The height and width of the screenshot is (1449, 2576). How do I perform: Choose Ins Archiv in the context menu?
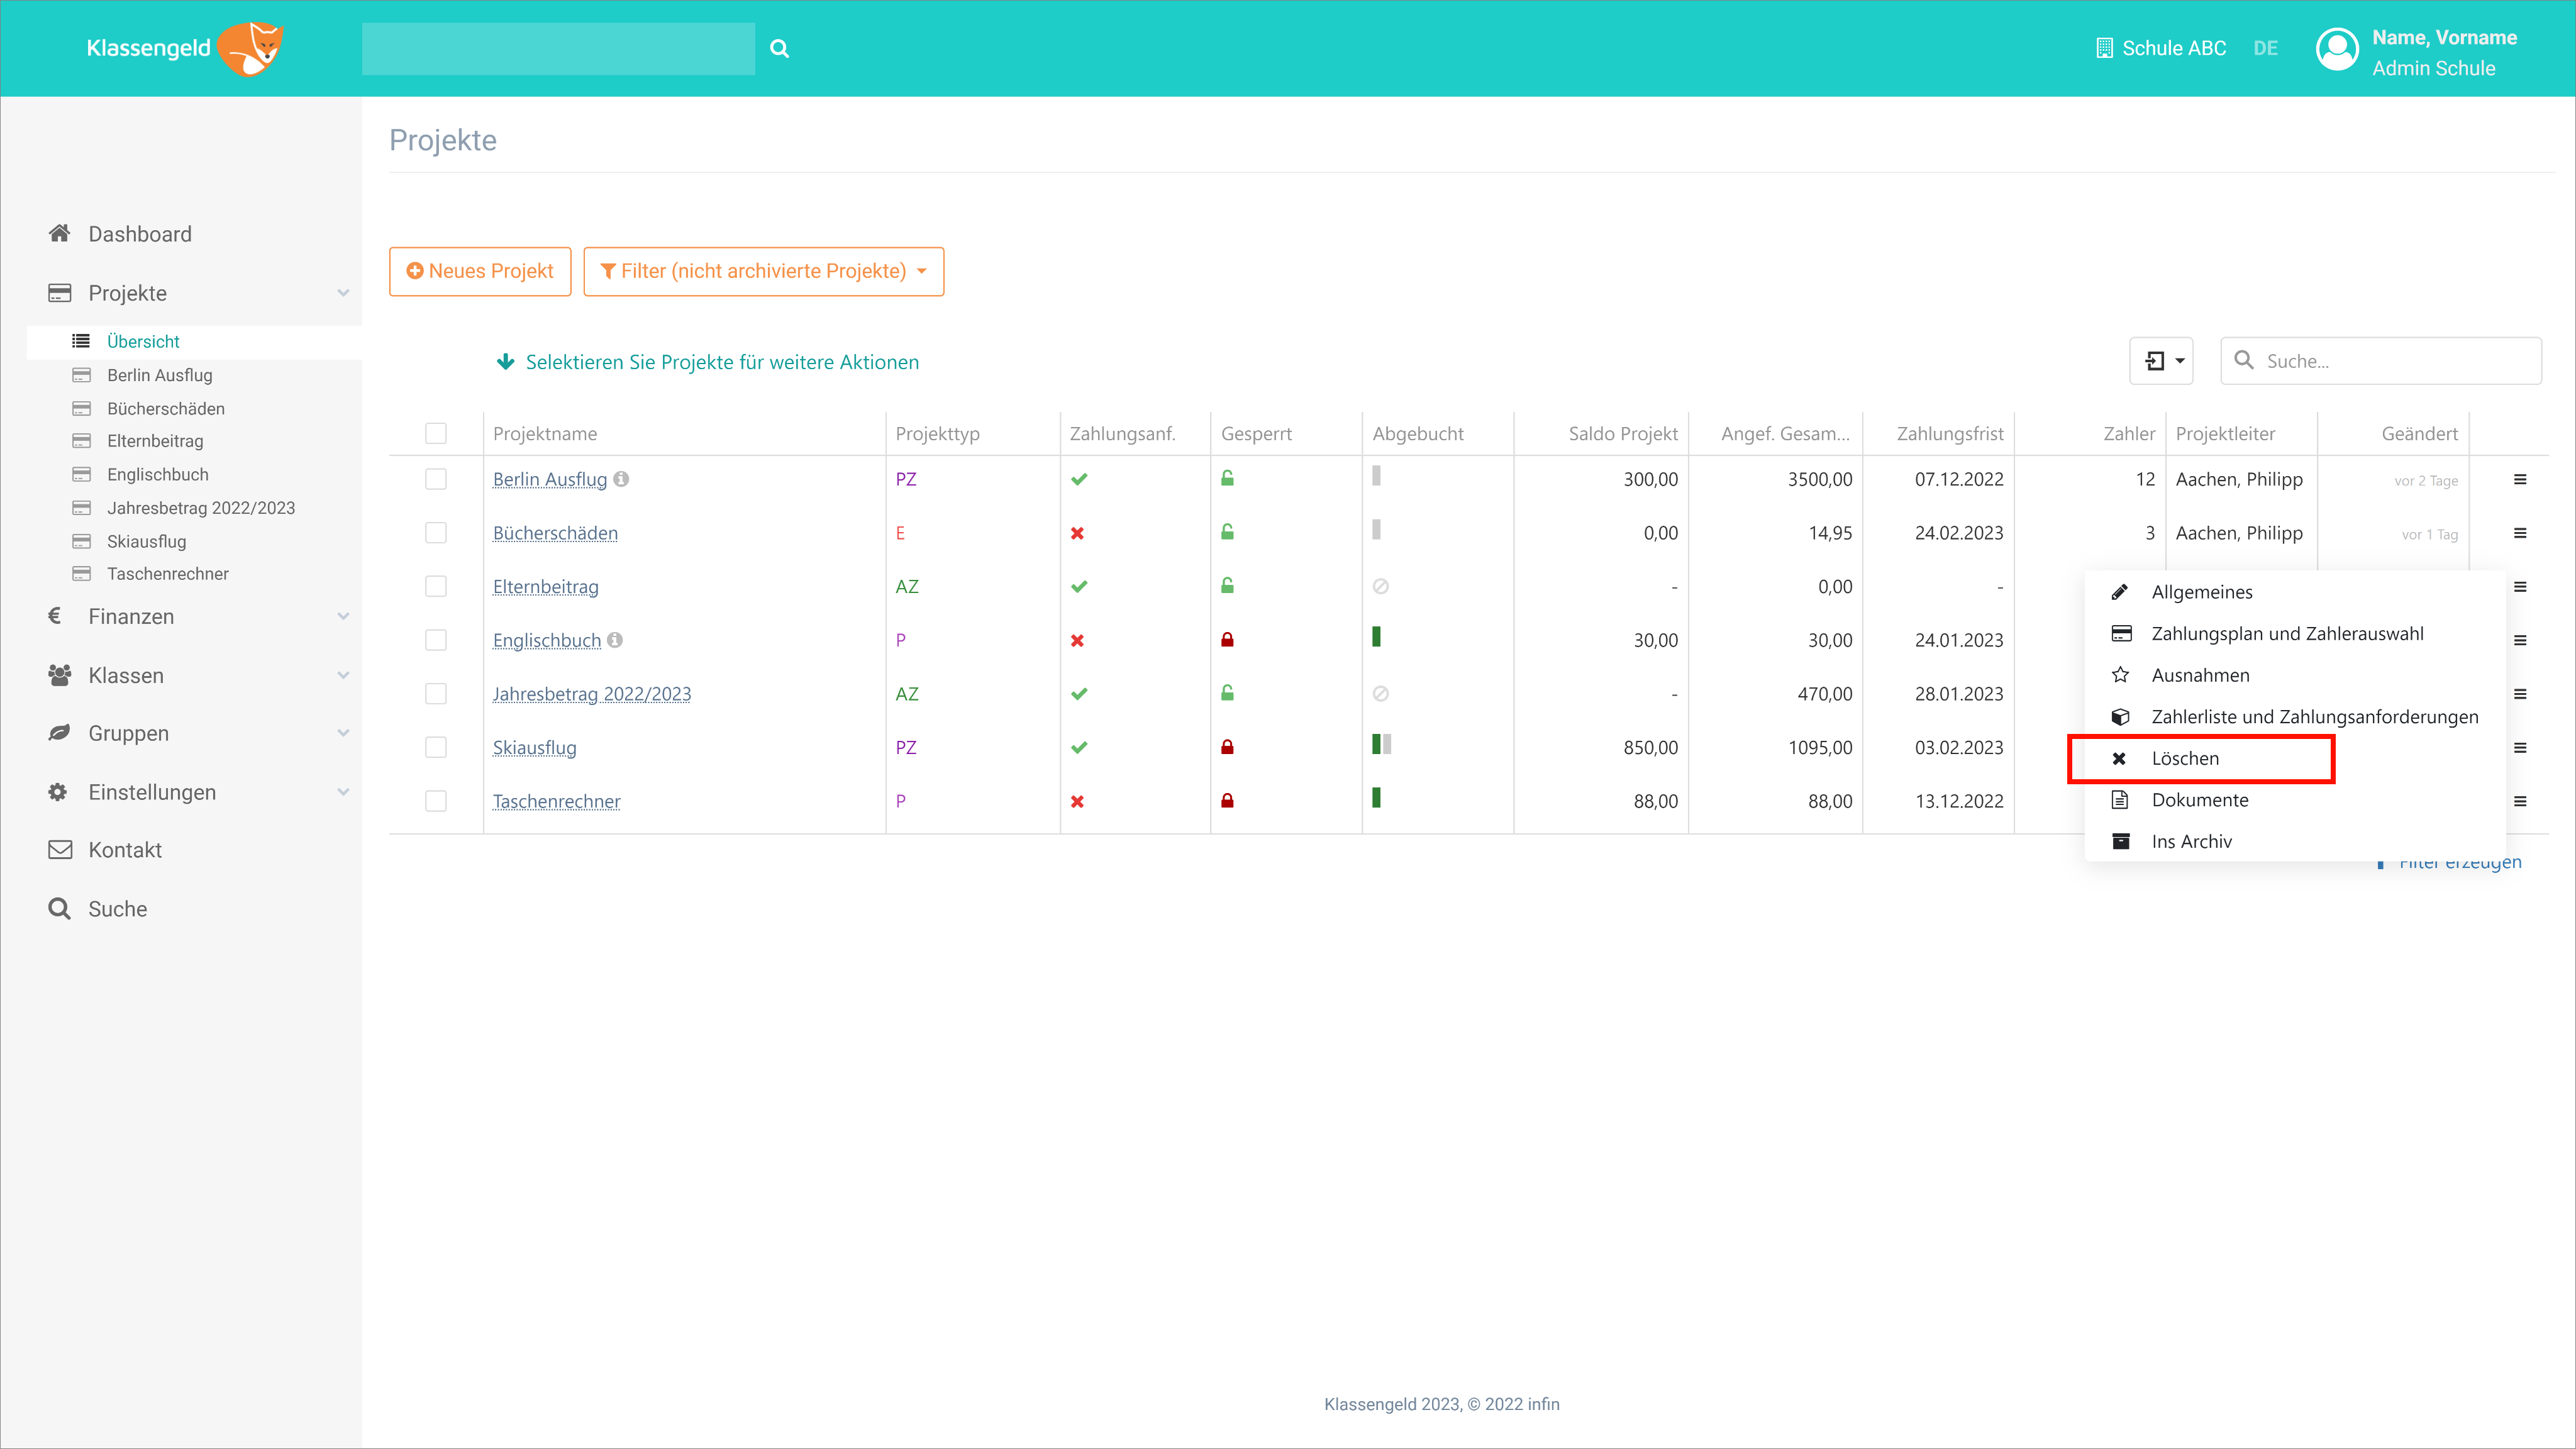tap(2295, 841)
